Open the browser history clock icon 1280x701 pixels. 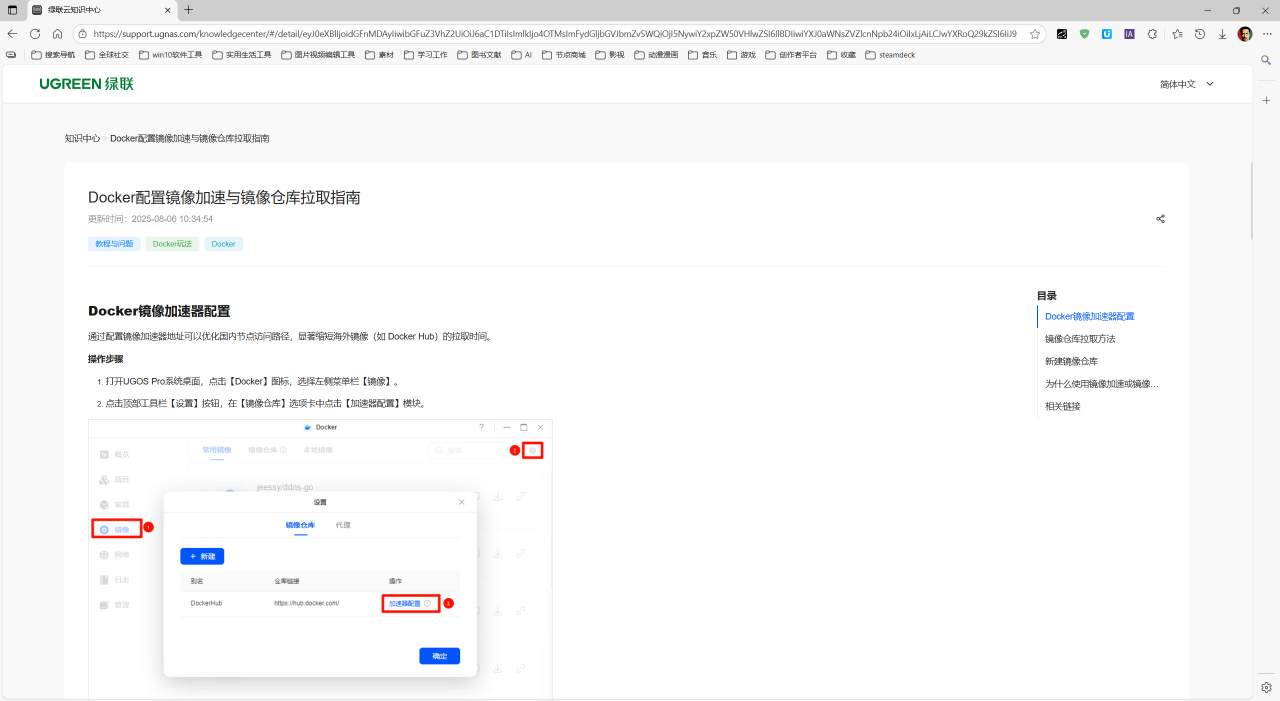[1200, 33]
